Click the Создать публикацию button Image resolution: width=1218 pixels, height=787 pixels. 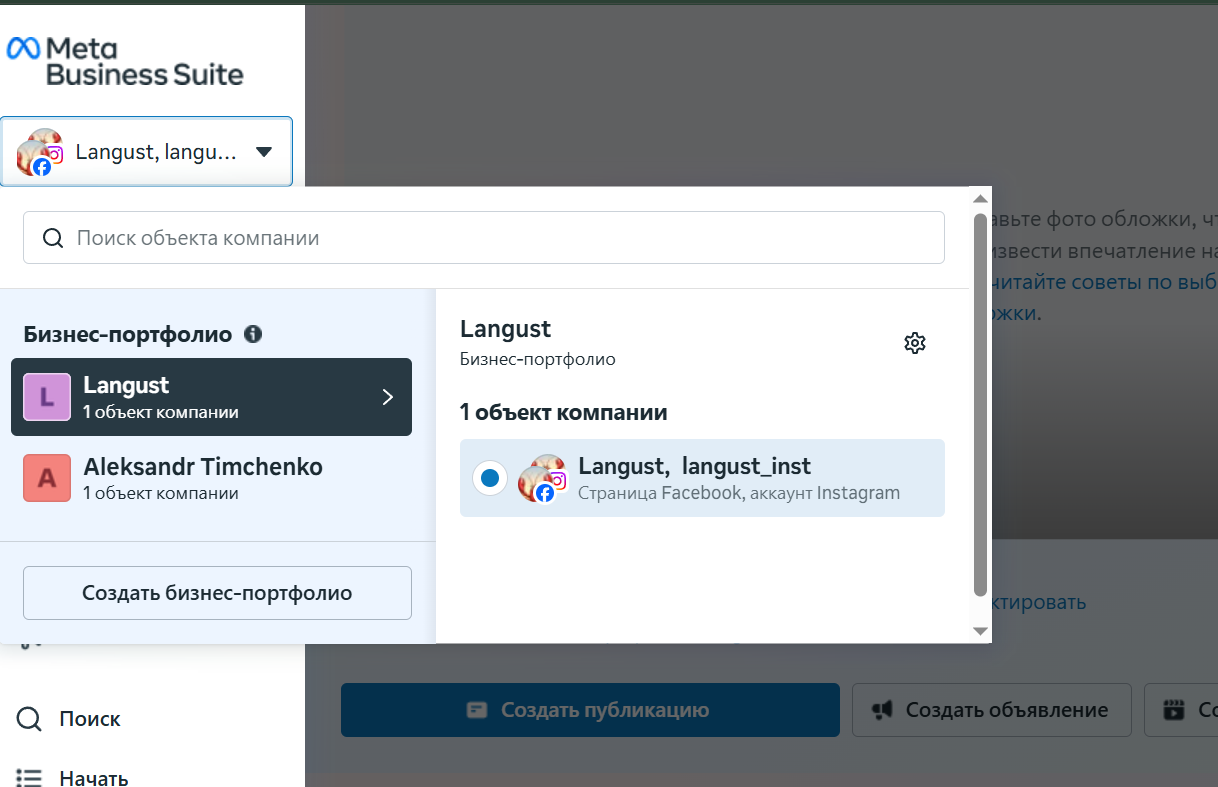click(590, 710)
